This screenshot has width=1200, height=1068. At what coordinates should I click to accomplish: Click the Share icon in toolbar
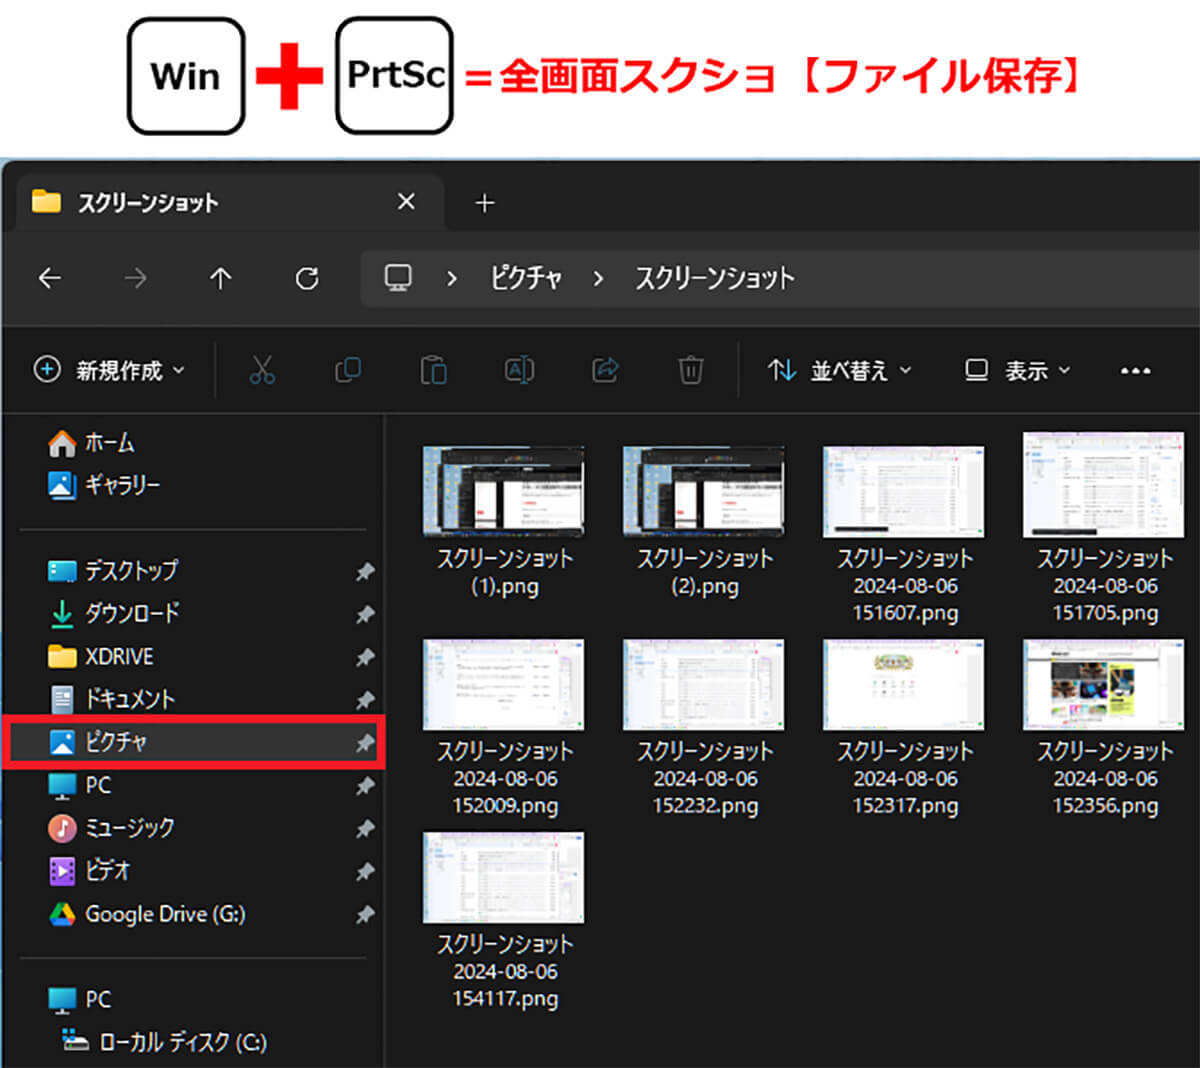[x=605, y=370]
